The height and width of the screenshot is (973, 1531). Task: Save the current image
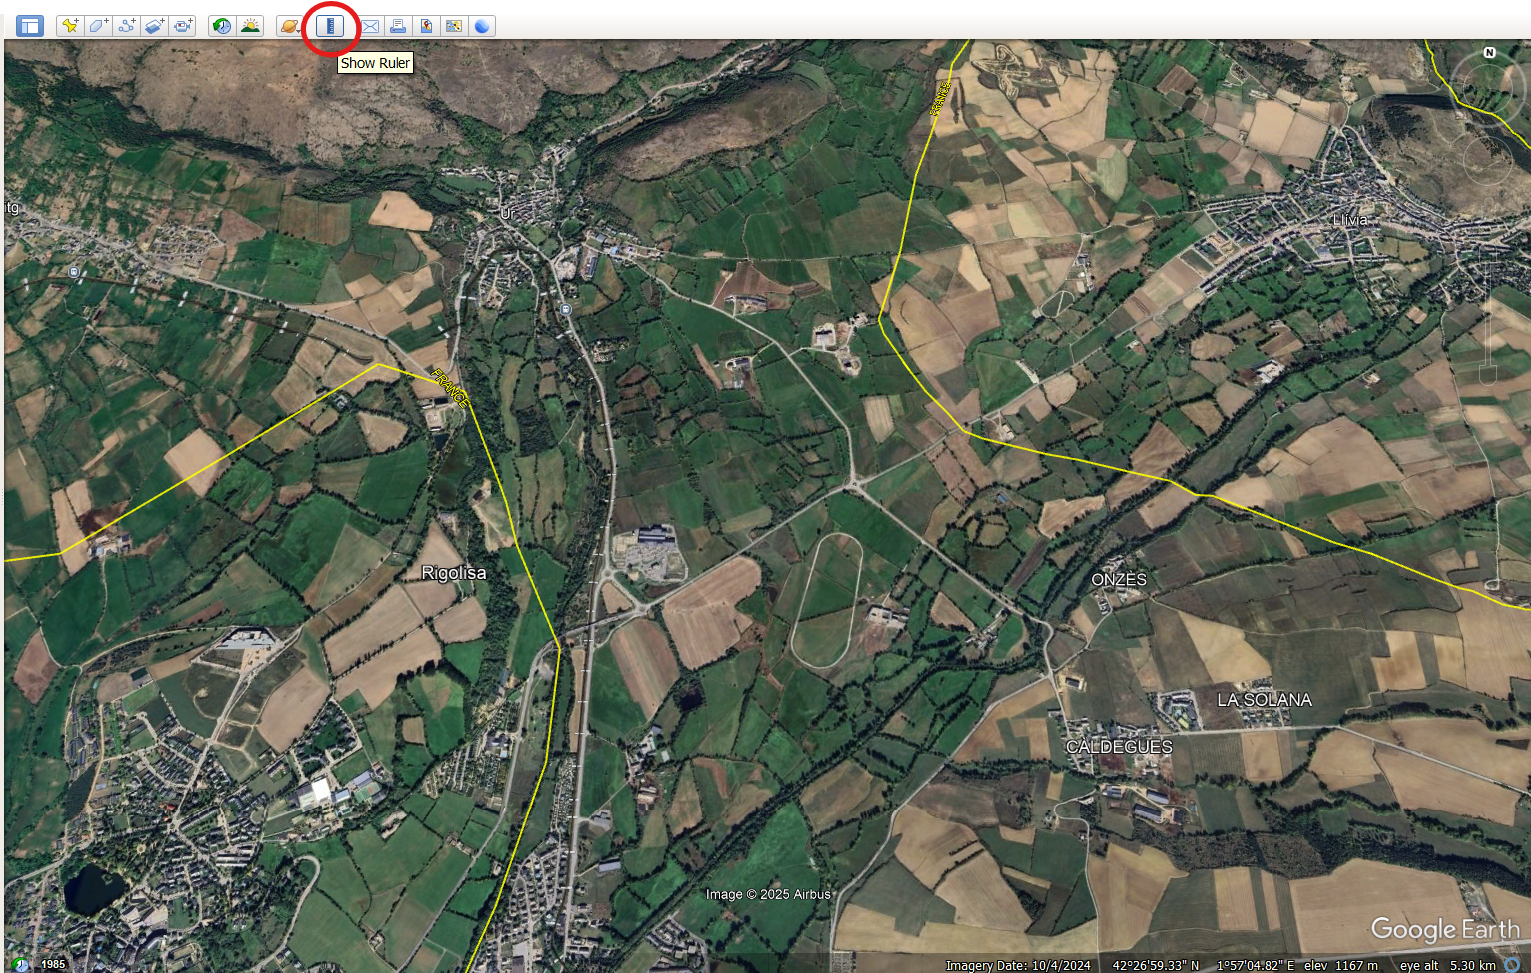(x=426, y=26)
